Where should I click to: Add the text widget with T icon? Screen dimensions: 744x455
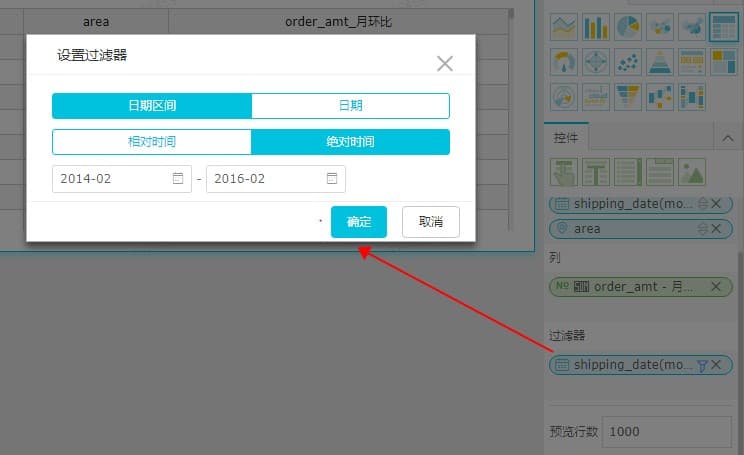click(596, 172)
